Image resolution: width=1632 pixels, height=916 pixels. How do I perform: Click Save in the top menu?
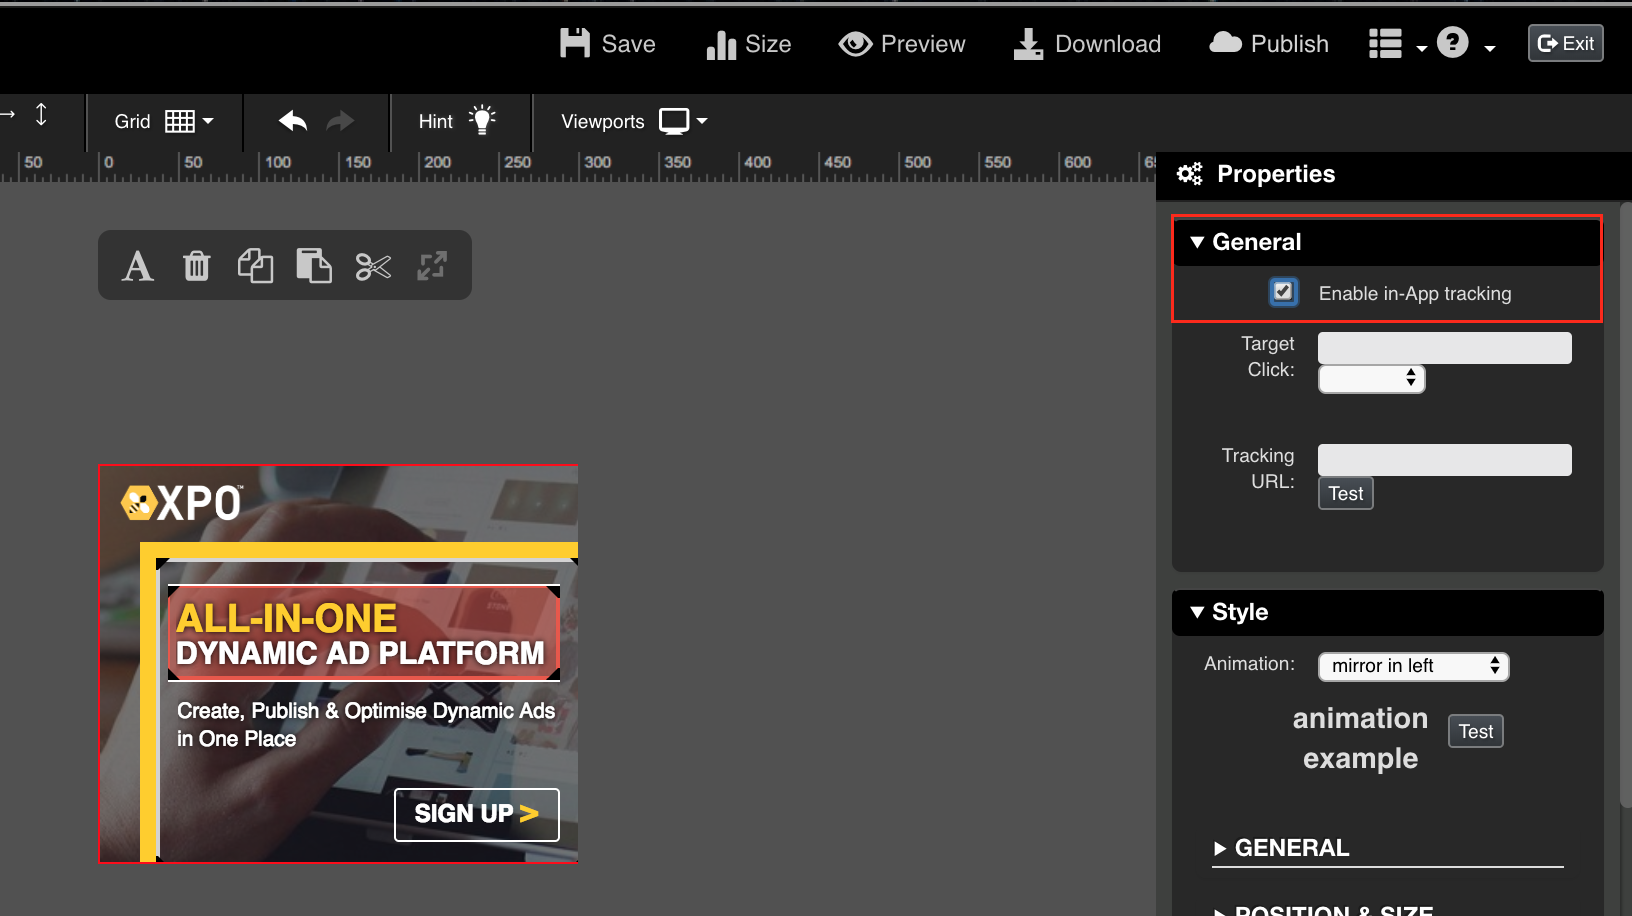point(608,44)
